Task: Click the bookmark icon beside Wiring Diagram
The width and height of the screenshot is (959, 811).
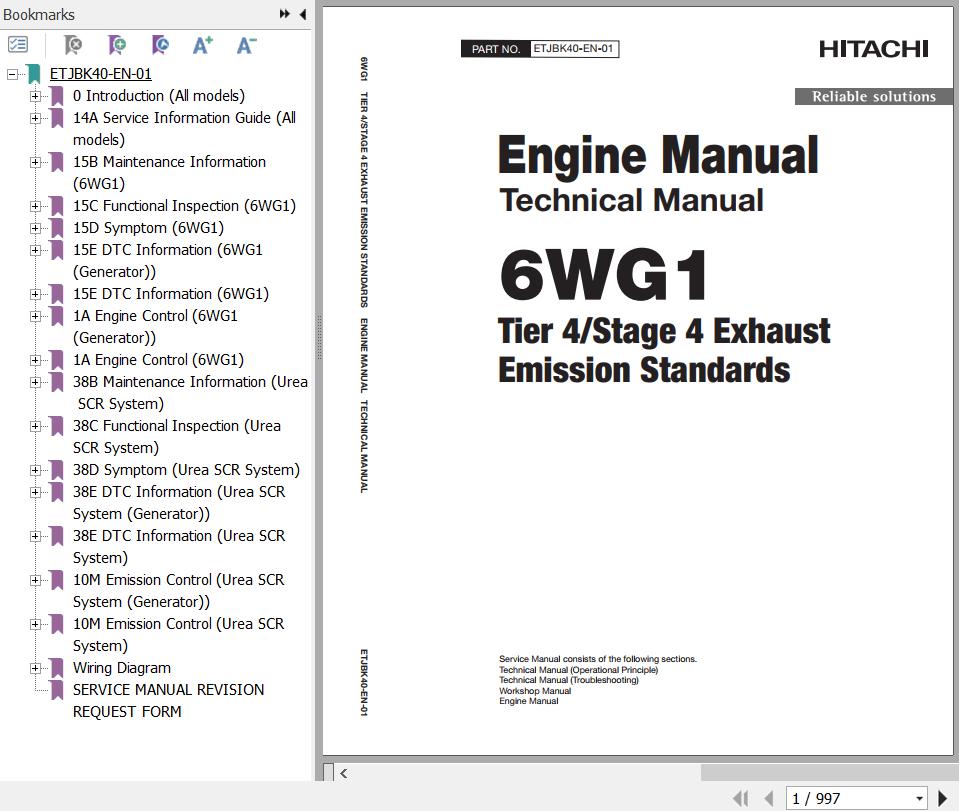Action: coord(57,668)
